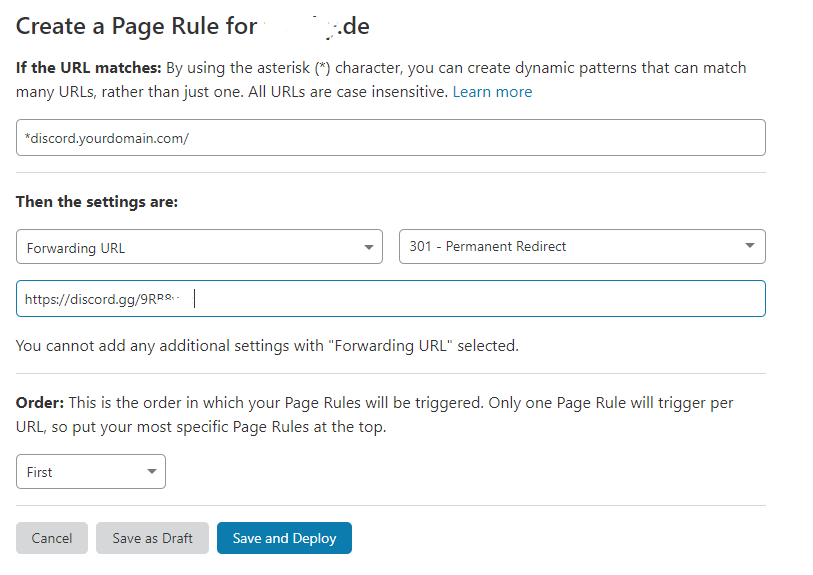Focus the *discord.yourdomain.com/ URL pattern field
The width and height of the screenshot is (813, 575).
point(390,138)
